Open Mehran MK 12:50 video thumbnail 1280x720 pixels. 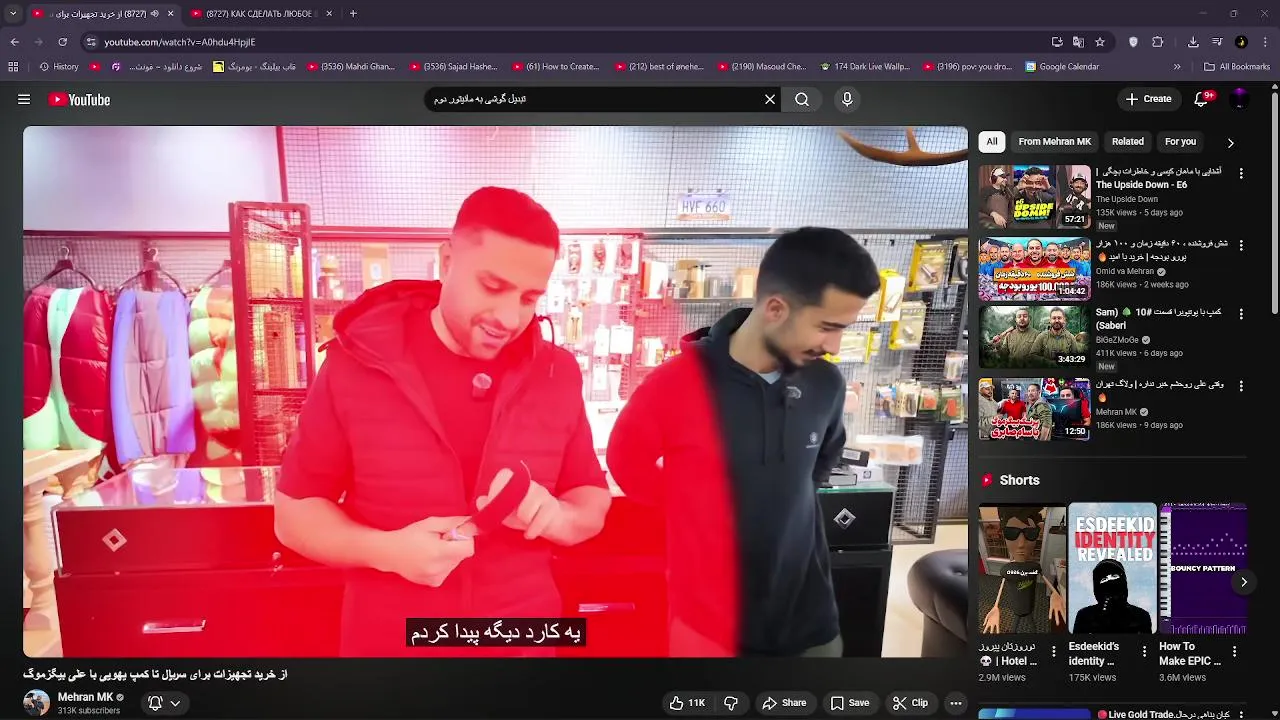click(x=1034, y=408)
